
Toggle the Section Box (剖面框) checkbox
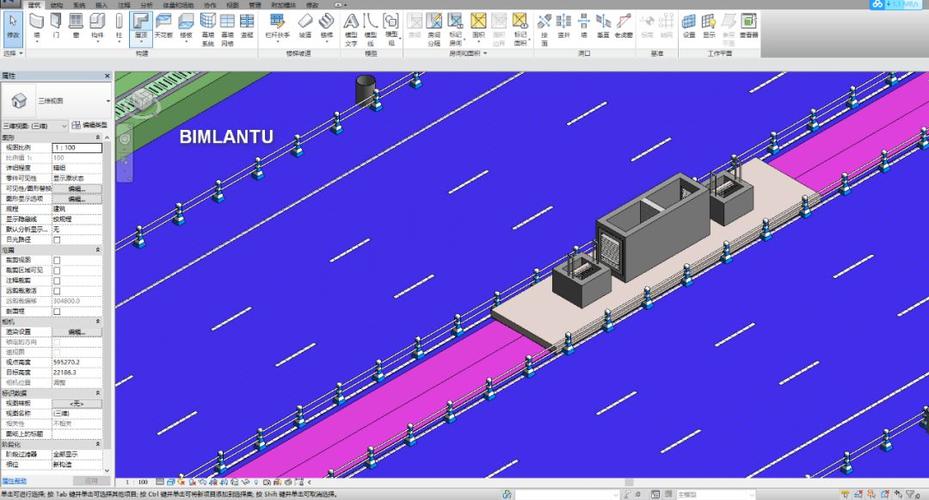click(x=57, y=312)
